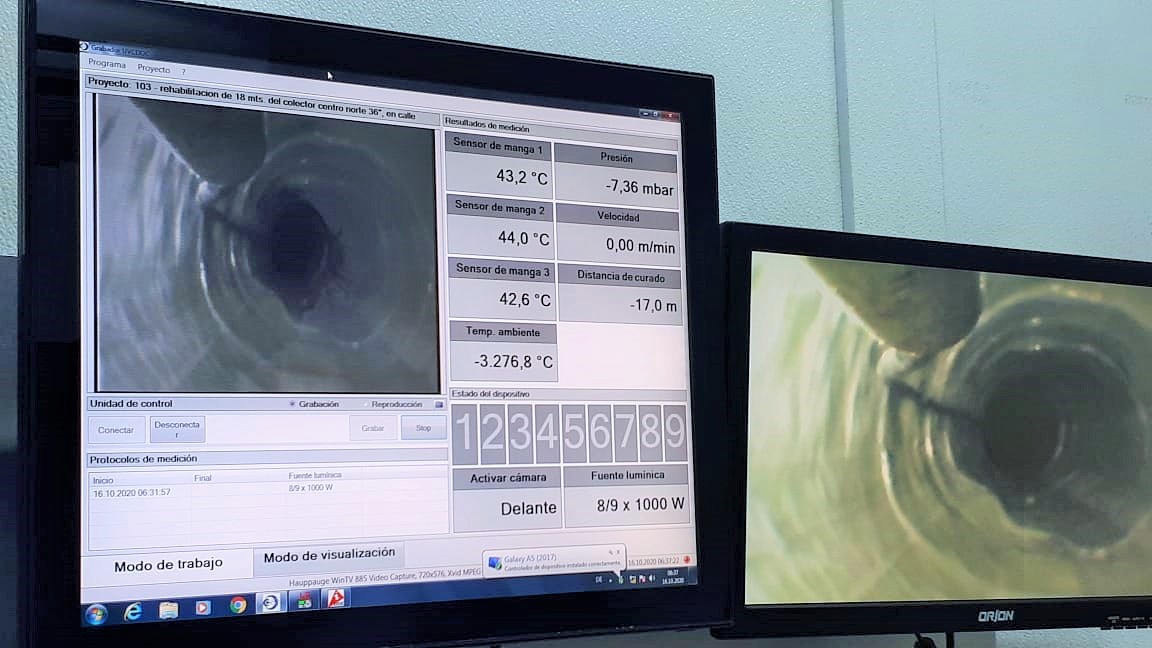This screenshot has width=1152, height=648.
Task: Select the Grabación radio button
Action: pyautogui.click(x=292, y=404)
